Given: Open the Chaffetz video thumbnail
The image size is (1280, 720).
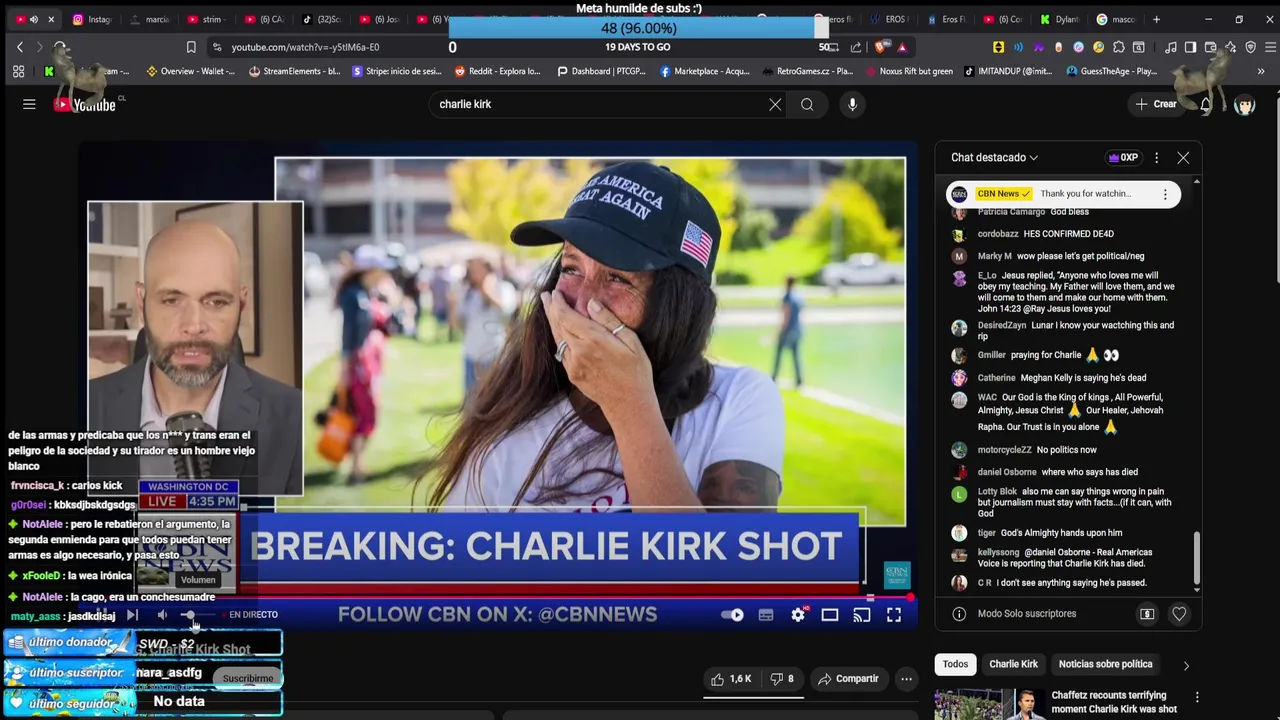Looking at the screenshot, I should pyautogui.click(x=989, y=704).
